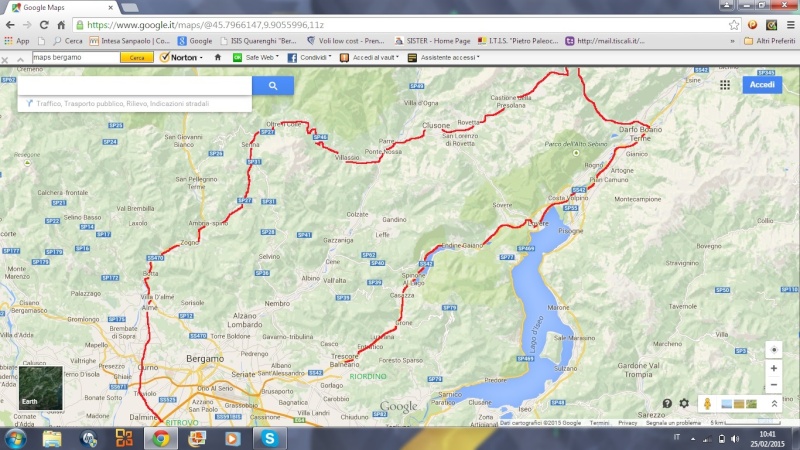
Task: Open the Privacy link in map footer
Action: (x=628, y=423)
